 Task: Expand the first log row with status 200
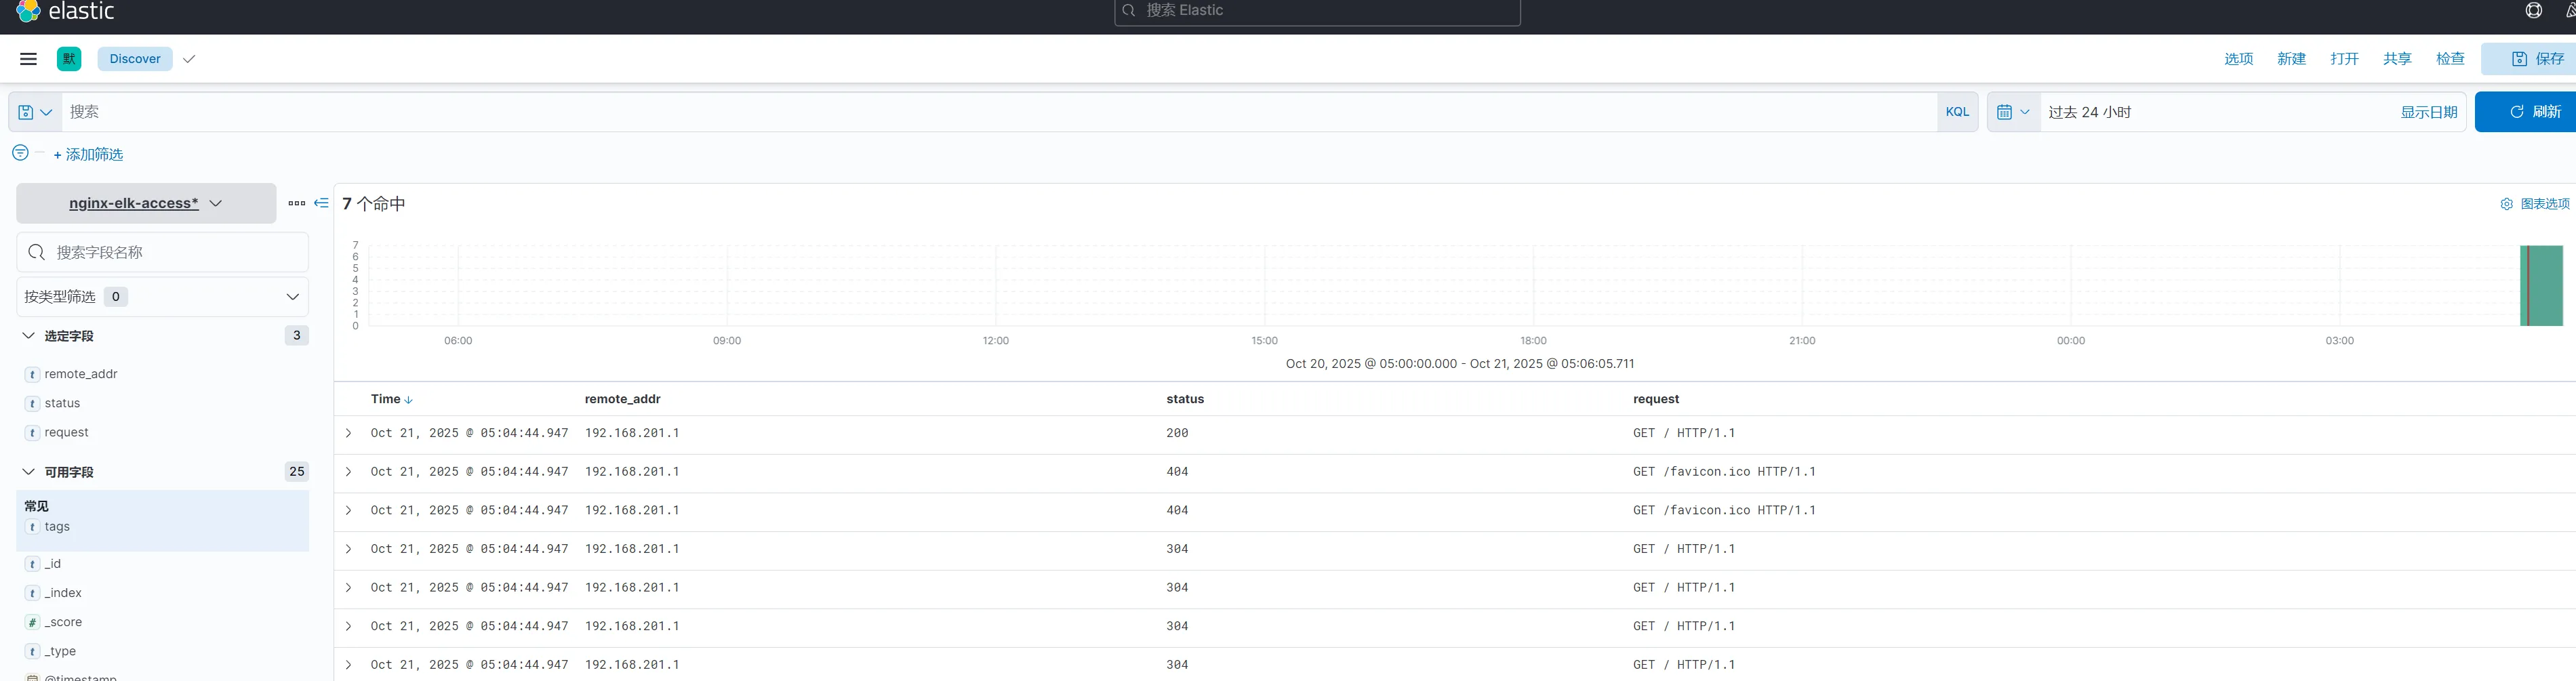tap(348, 433)
